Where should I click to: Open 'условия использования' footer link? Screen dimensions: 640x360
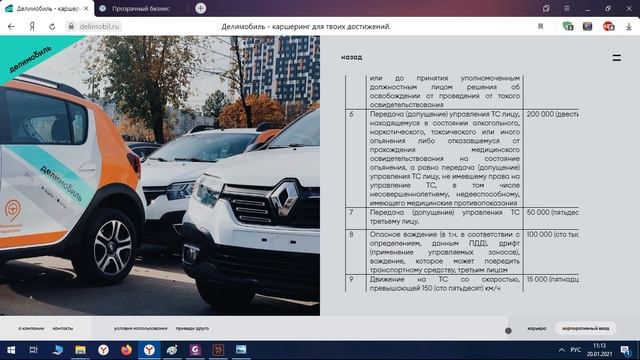140,328
